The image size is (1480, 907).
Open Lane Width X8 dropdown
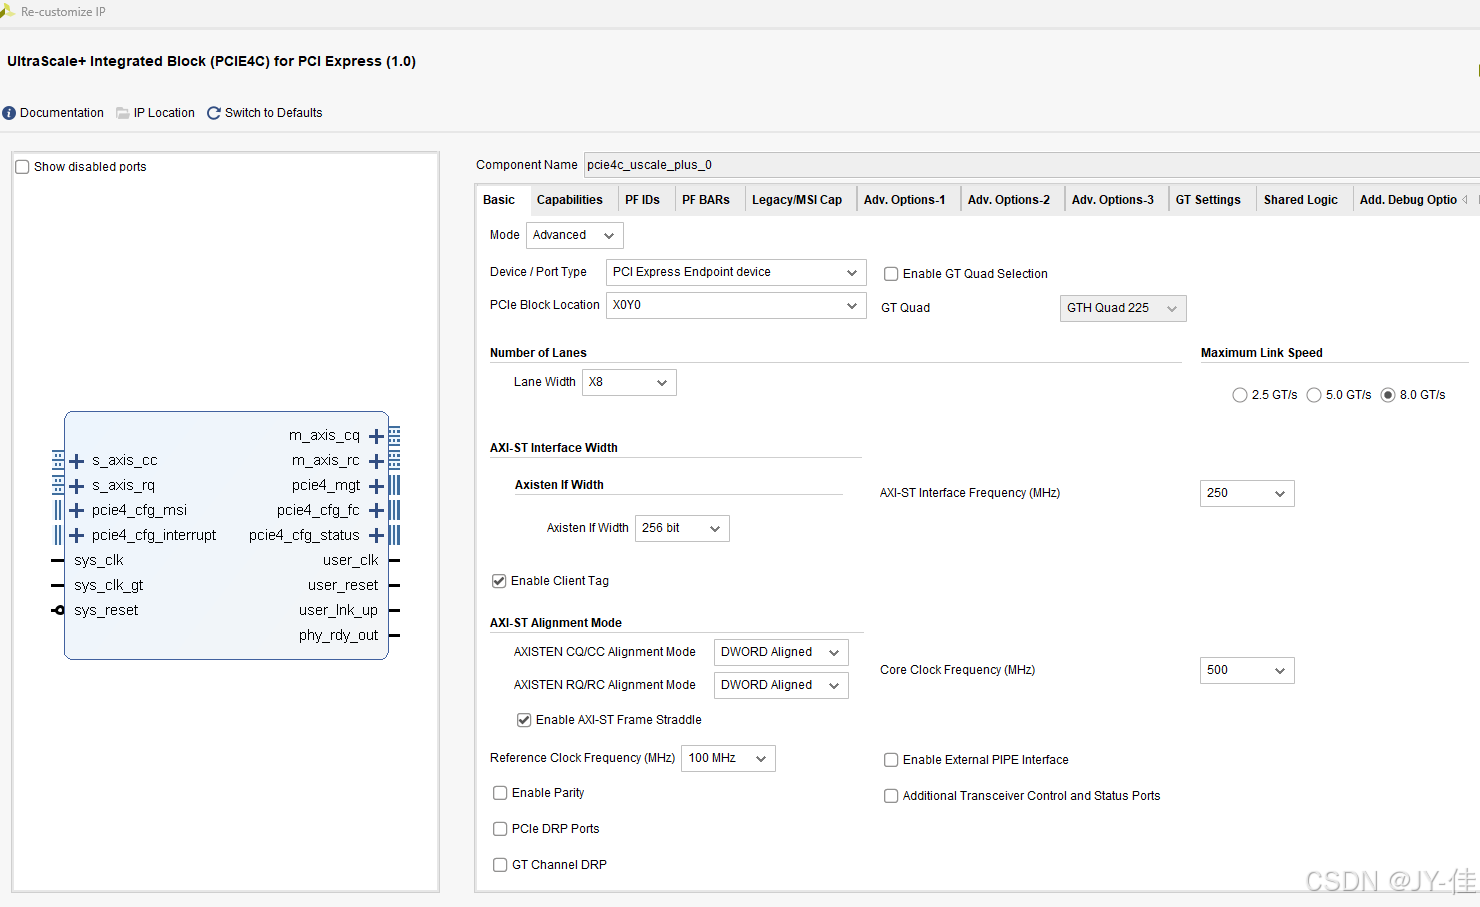pyautogui.click(x=629, y=382)
